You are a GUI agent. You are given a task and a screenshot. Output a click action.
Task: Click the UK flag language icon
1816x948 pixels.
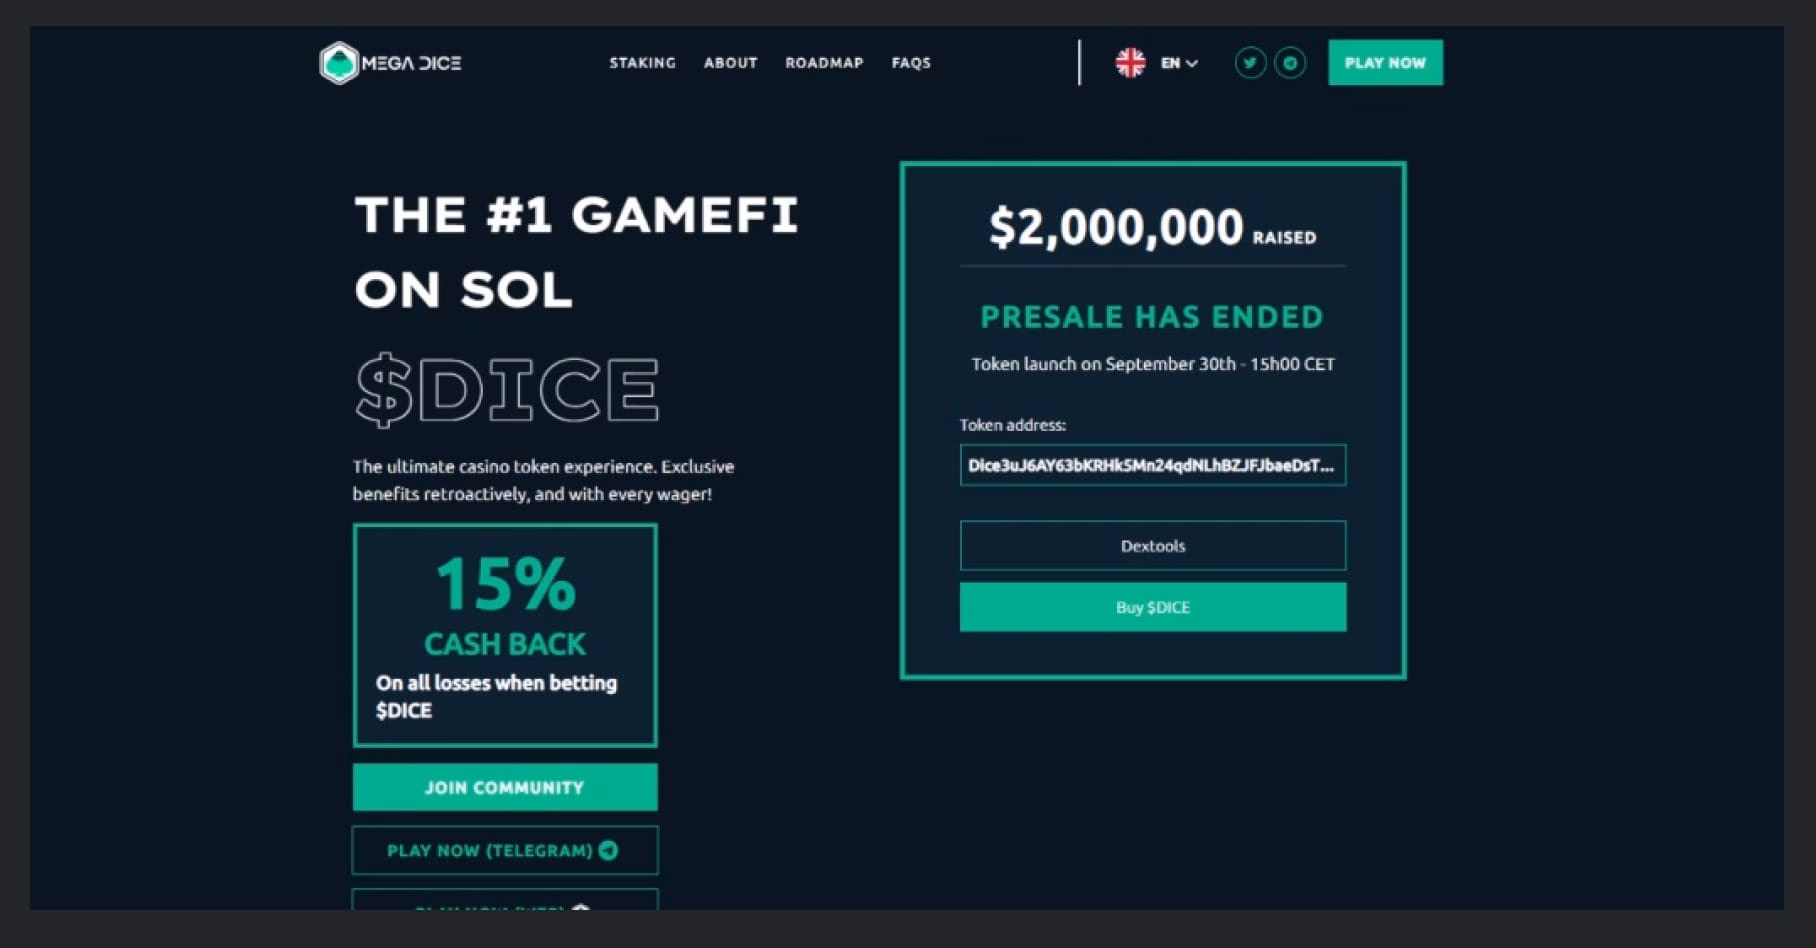pos(1130,63)
